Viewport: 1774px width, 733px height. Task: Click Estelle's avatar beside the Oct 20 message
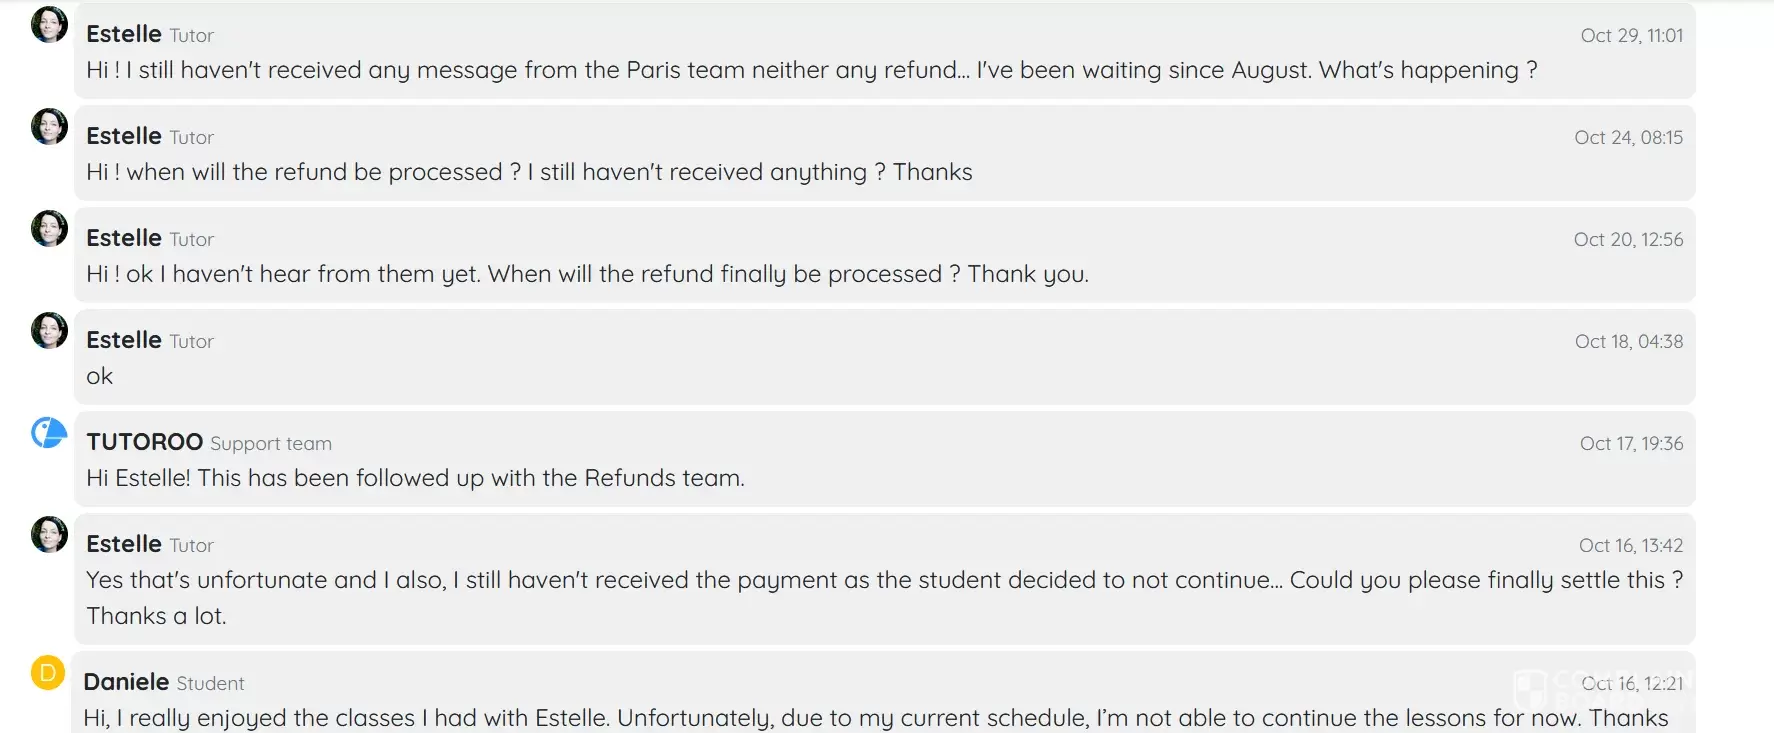[49, 229]
